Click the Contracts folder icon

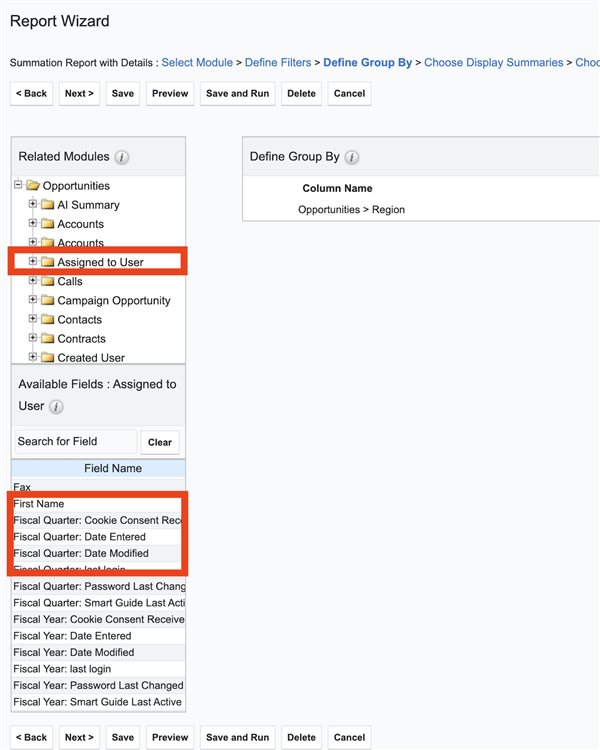[x=47, y=339]
